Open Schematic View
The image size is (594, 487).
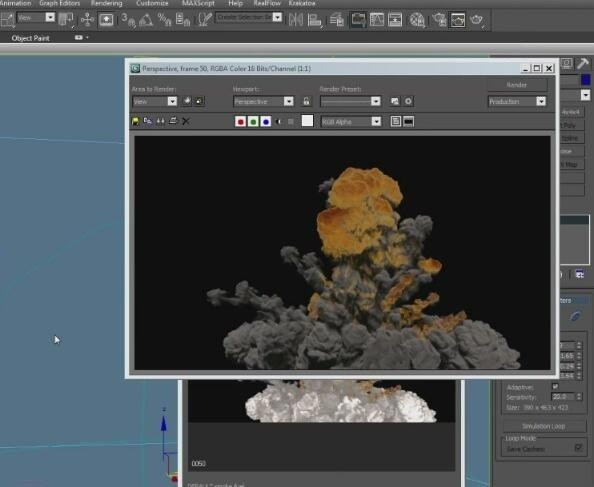click(395, 20)
